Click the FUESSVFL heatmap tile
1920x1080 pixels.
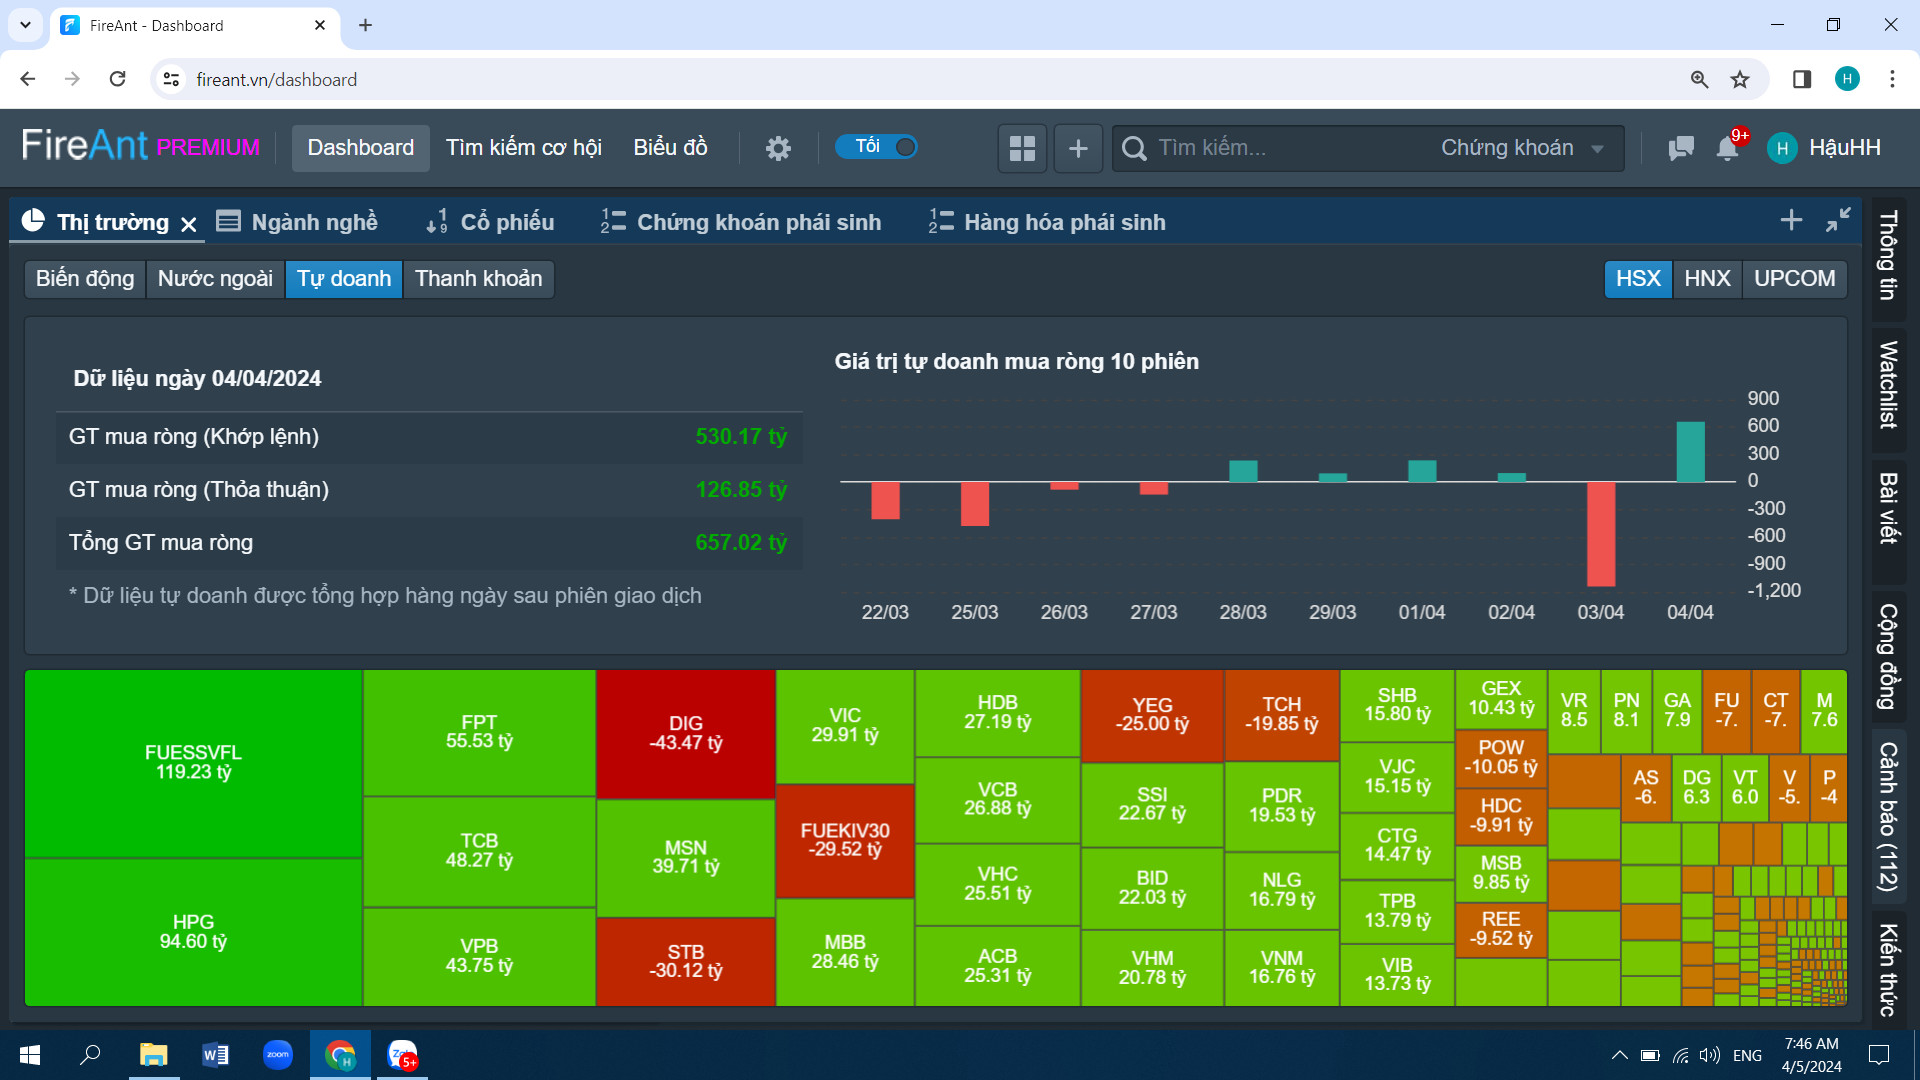click(x=193, y=763)
